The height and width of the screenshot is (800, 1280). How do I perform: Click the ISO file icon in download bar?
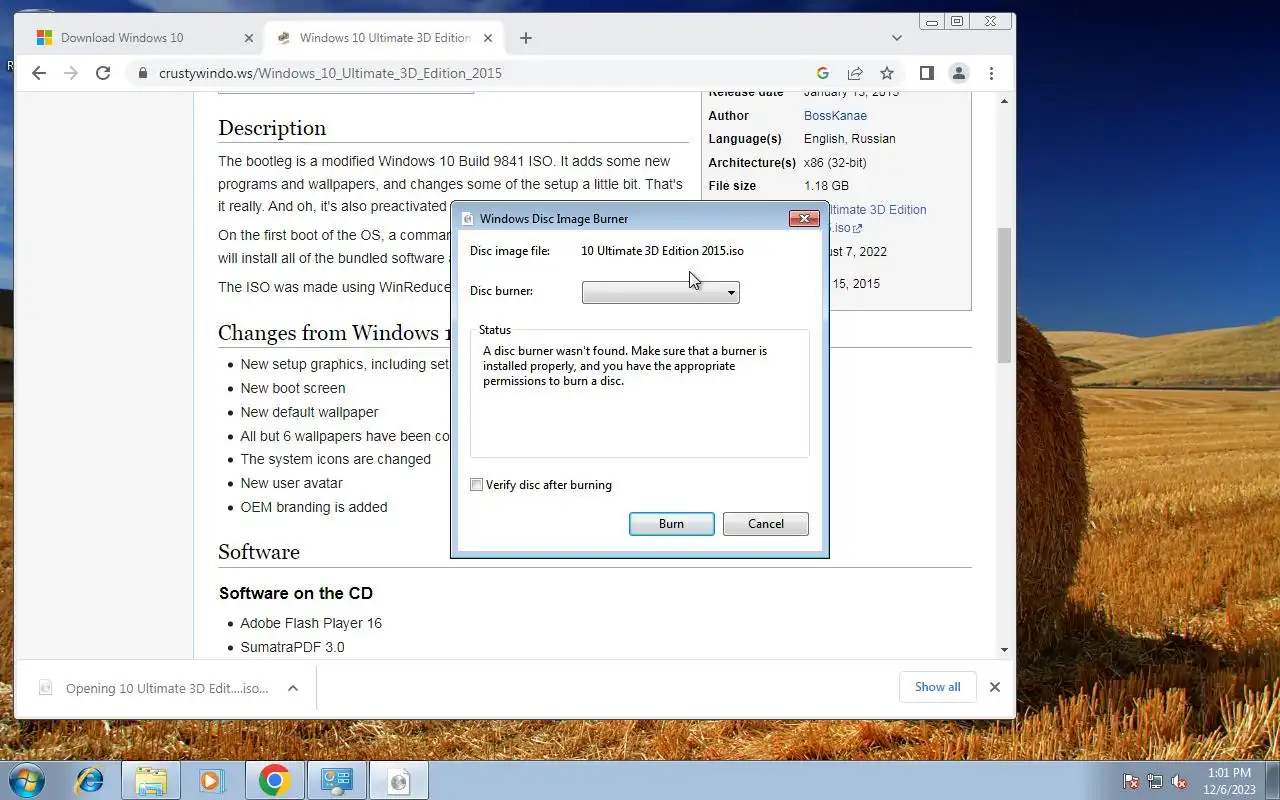[x=45, y=687]
